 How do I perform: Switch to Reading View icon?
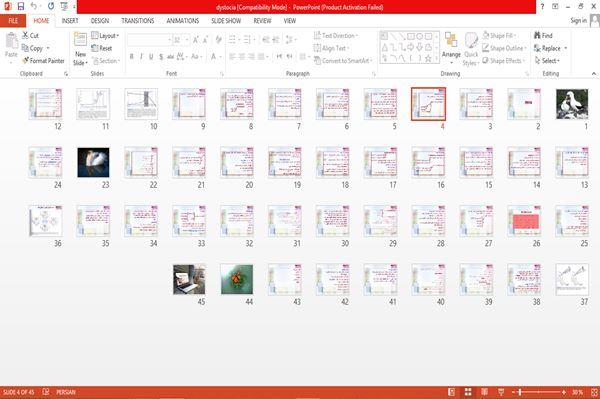[484, 392]
